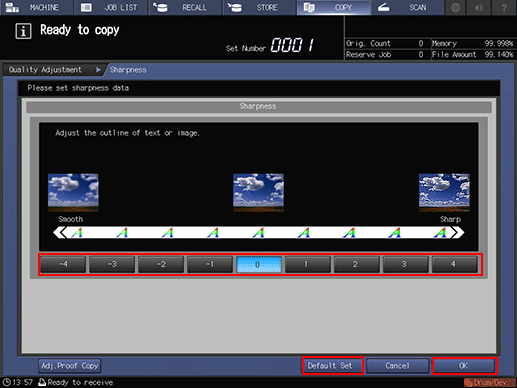Click the right arrow on sharpness scale
517x388 pixels.
[x=458, y=232]
